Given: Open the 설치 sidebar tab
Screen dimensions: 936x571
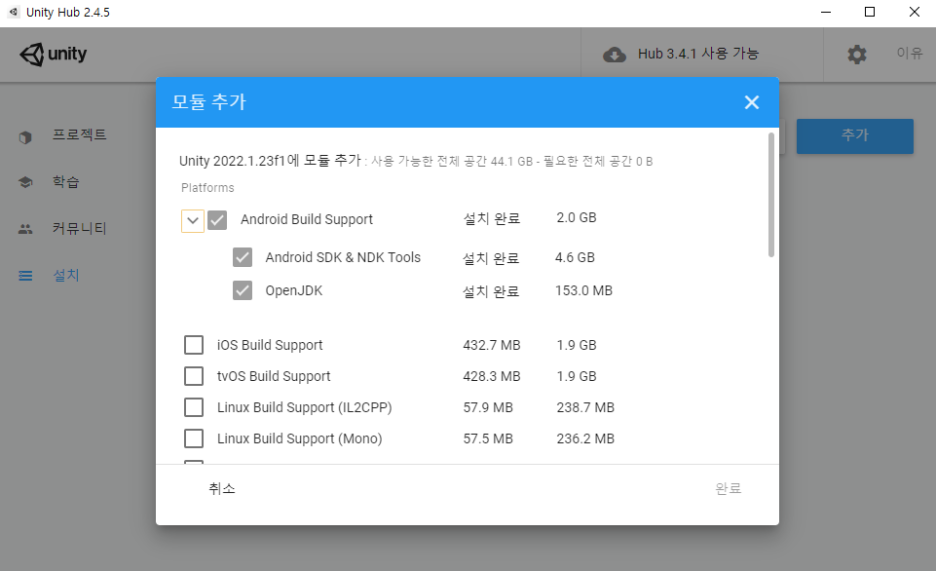Looking at the screenshot, I should click(66, 275).
